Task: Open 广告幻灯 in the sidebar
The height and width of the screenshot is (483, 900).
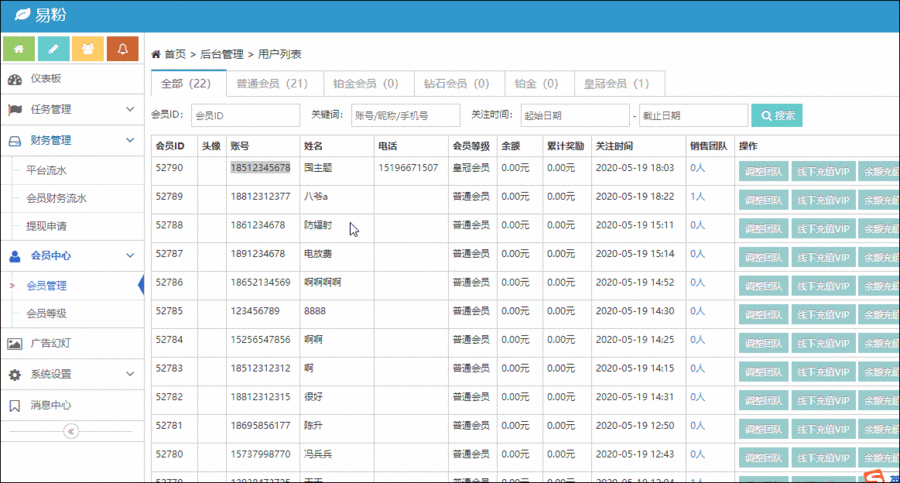Action: (x=50, y=343)
